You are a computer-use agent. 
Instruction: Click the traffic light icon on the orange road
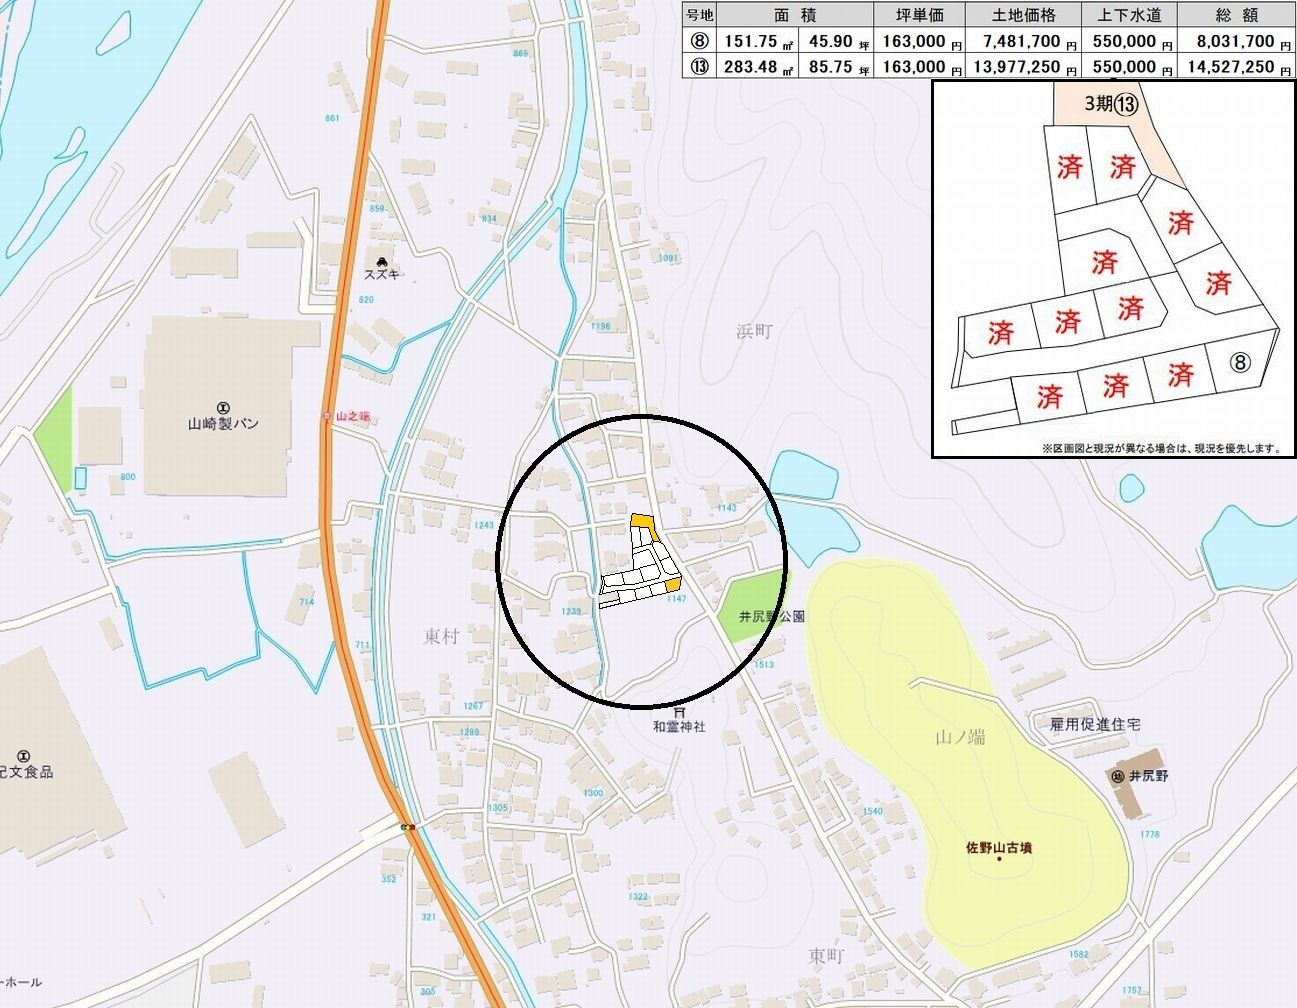[407, 827]
